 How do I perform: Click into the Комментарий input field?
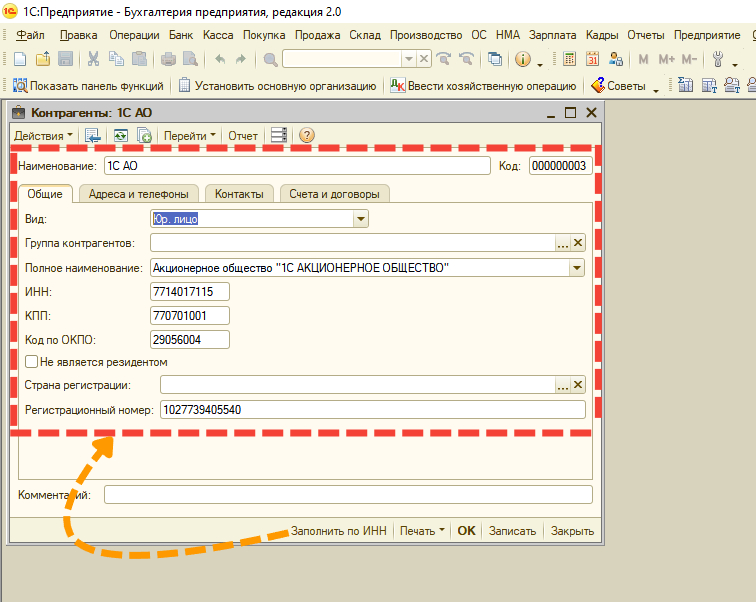tap(348, 495)
